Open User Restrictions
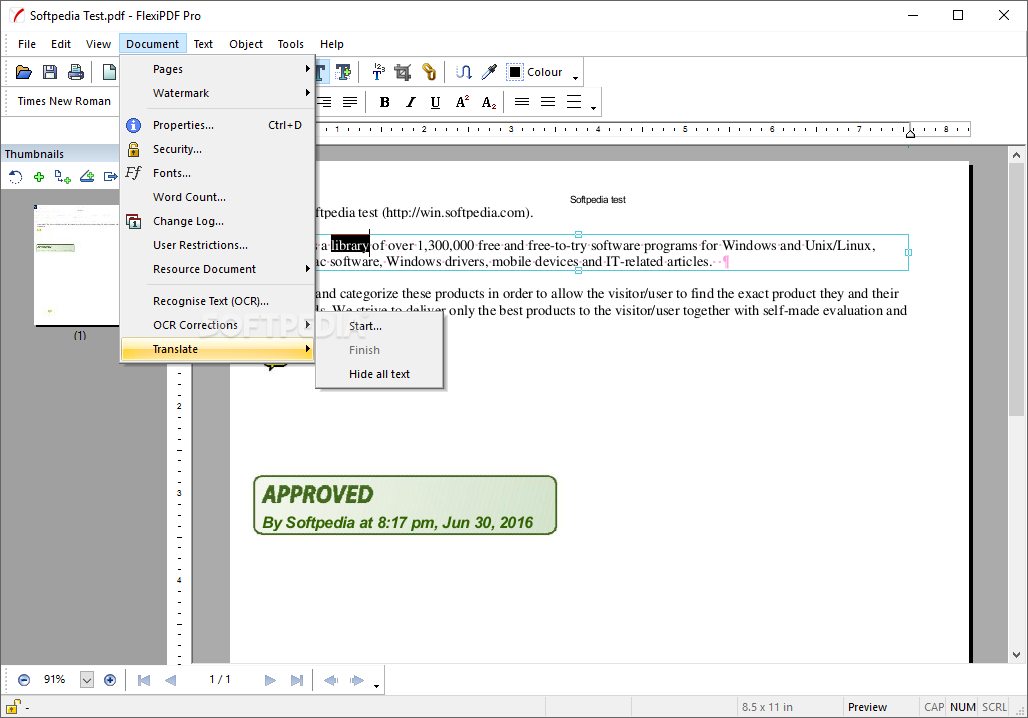The height and width of the screenshot is (718, 1028). [x=217, y=245]
